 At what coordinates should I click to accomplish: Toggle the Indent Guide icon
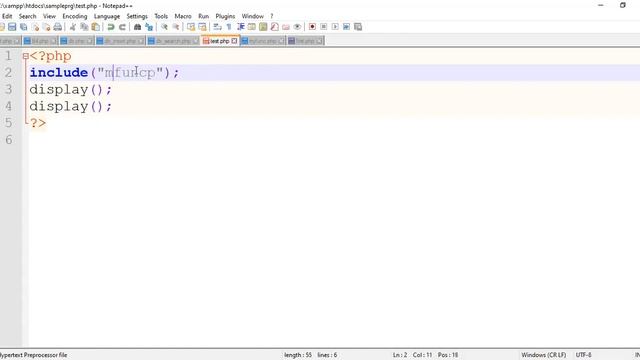pyautogui.click(x=240, y=27)
